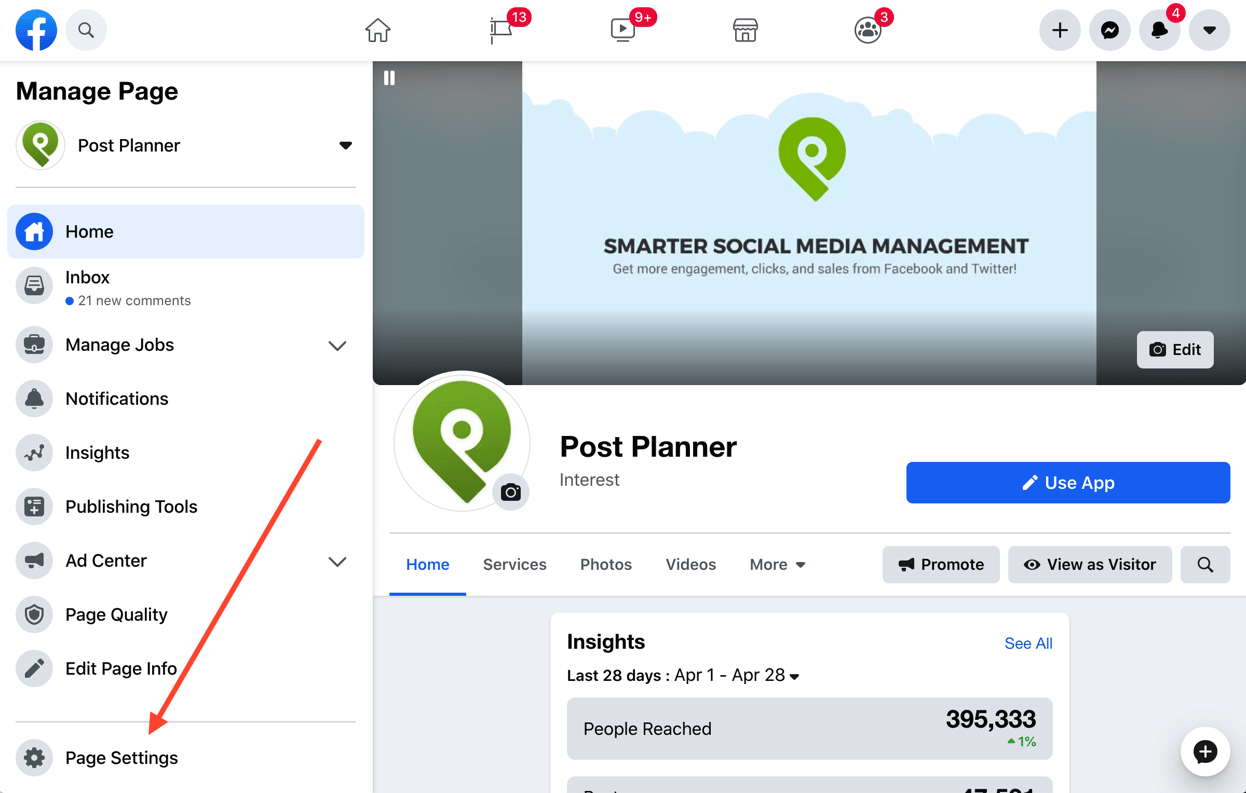This screenshot has height=793, width=1246.
Task: Open the notifications bell in top bar
Action: click(x=1159, y=30)
